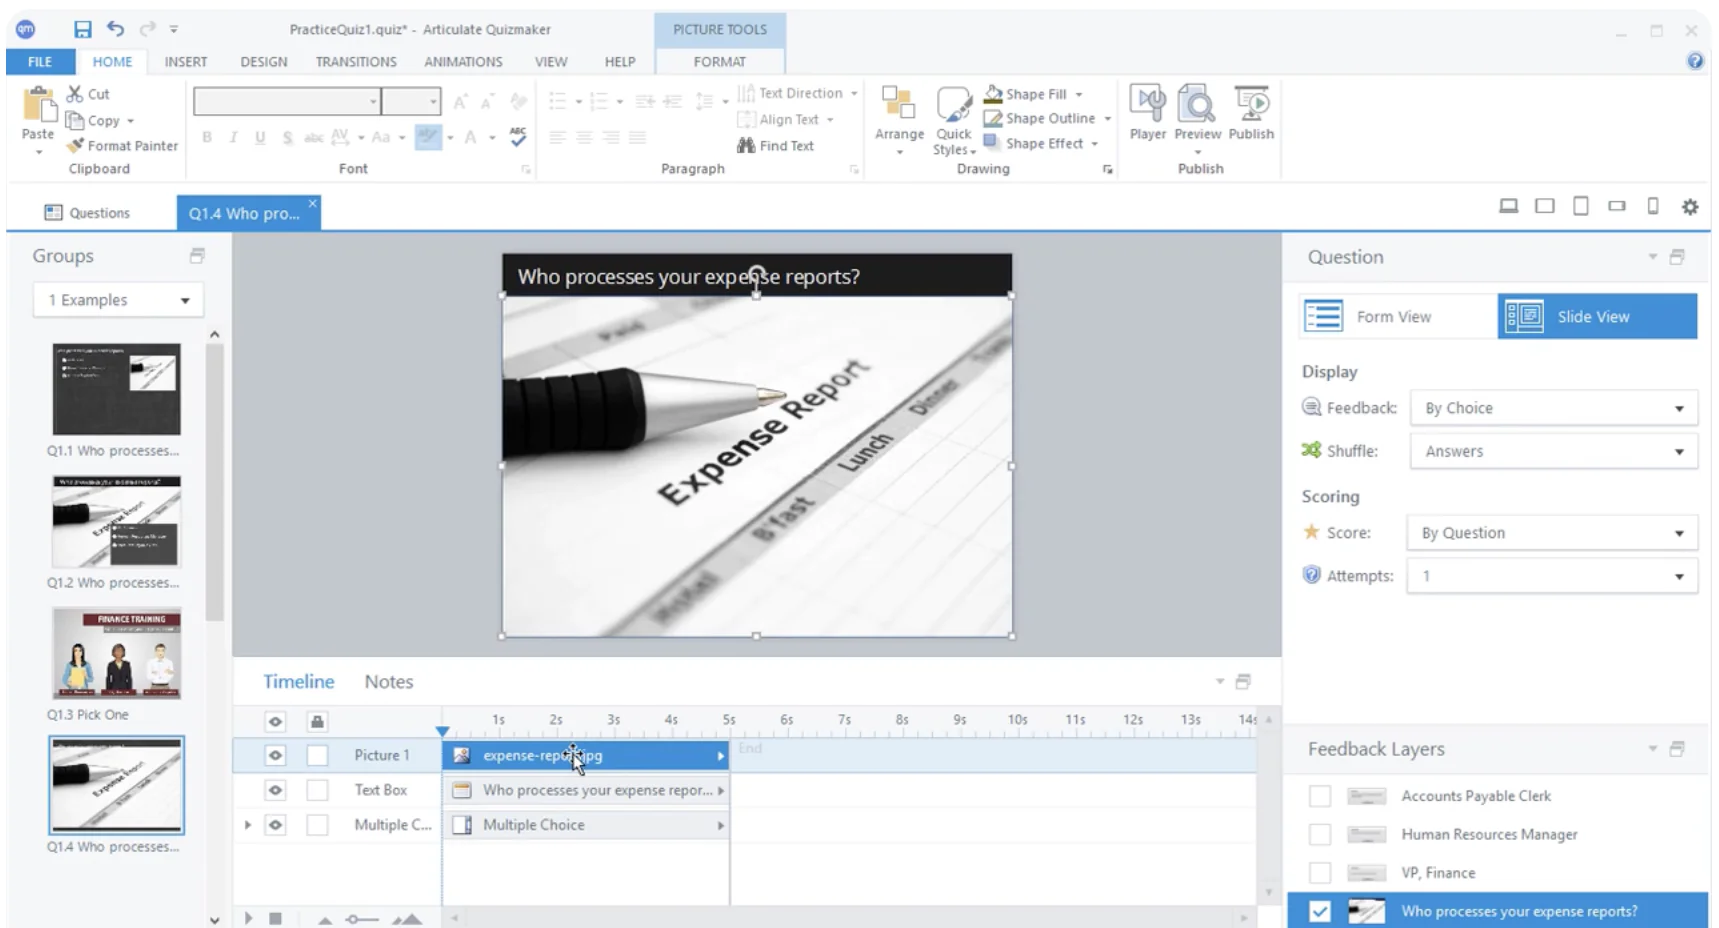Switch to the INSERT ribbon tab
Screen dimensions: 1719x928
point(186,61)
